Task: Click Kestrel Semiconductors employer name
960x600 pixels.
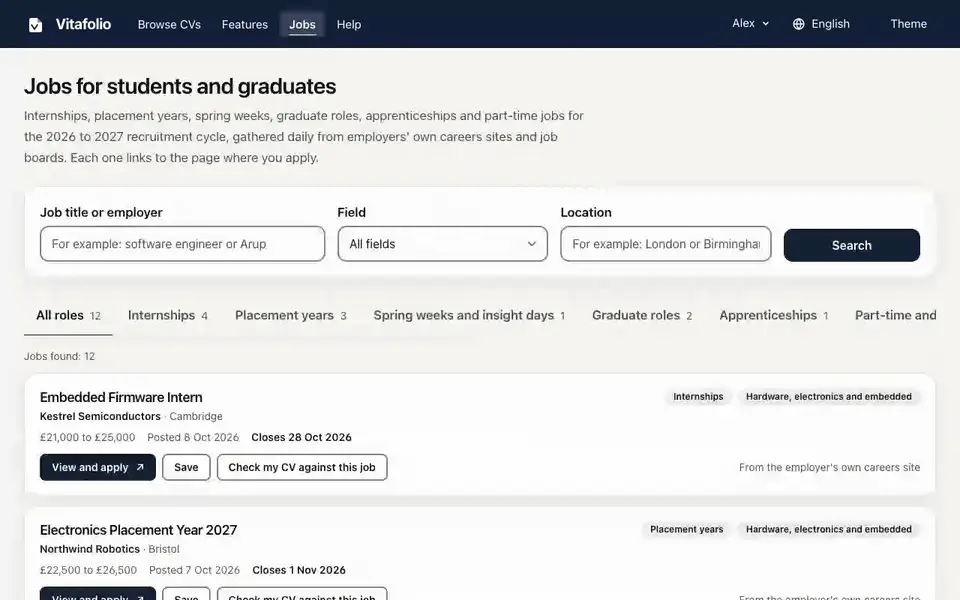Action: (x=100, y=416)
